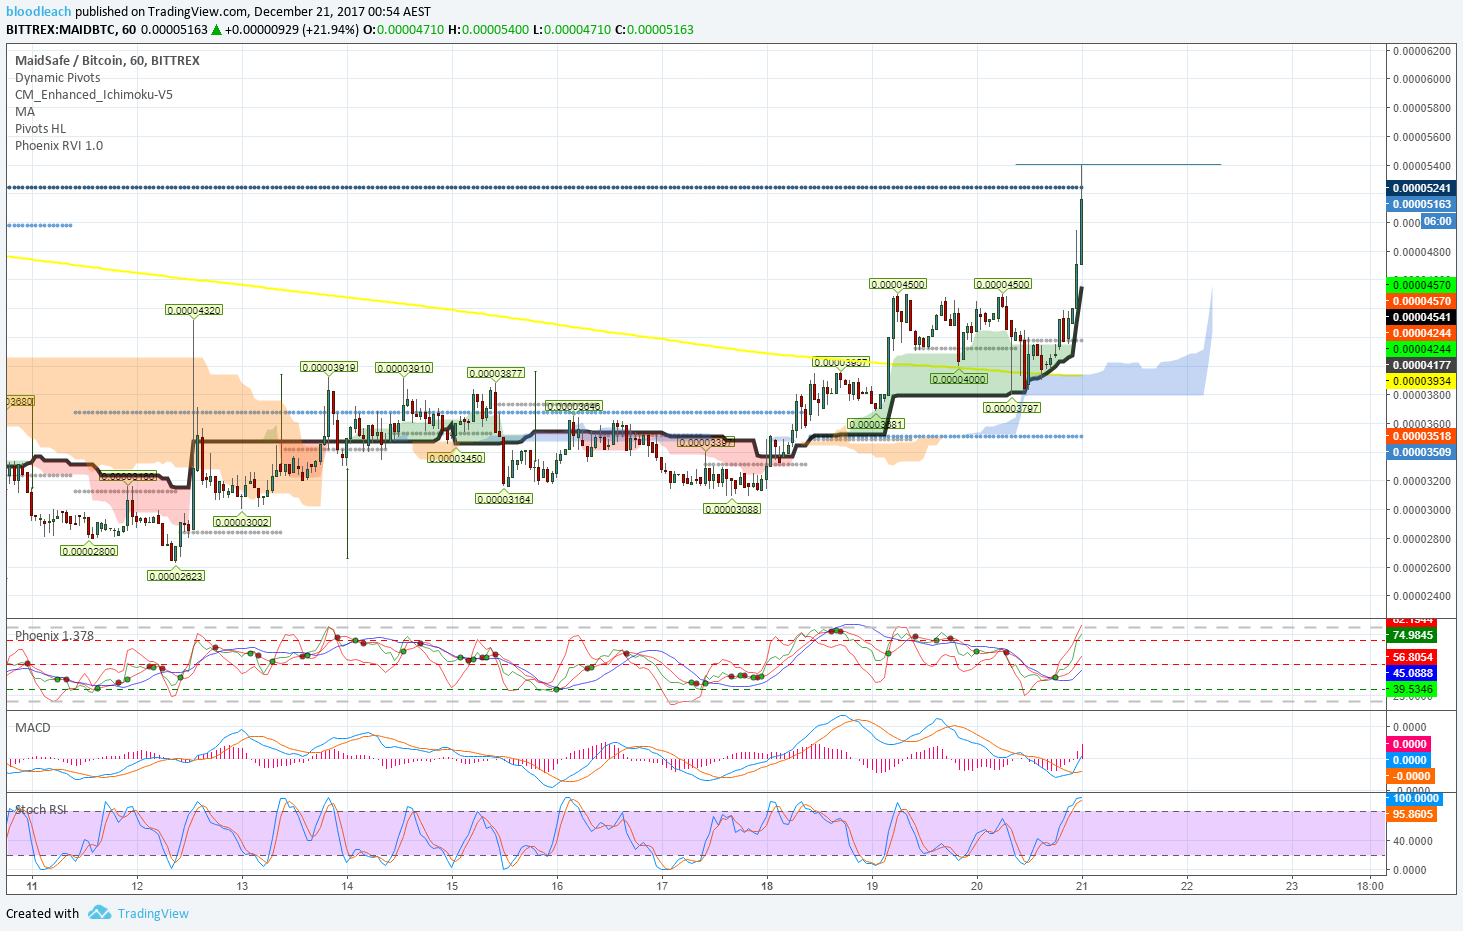Click the 0.00002800 pivot low label
The width and height of the screenshot is (1463, 931).
[89, 551]
